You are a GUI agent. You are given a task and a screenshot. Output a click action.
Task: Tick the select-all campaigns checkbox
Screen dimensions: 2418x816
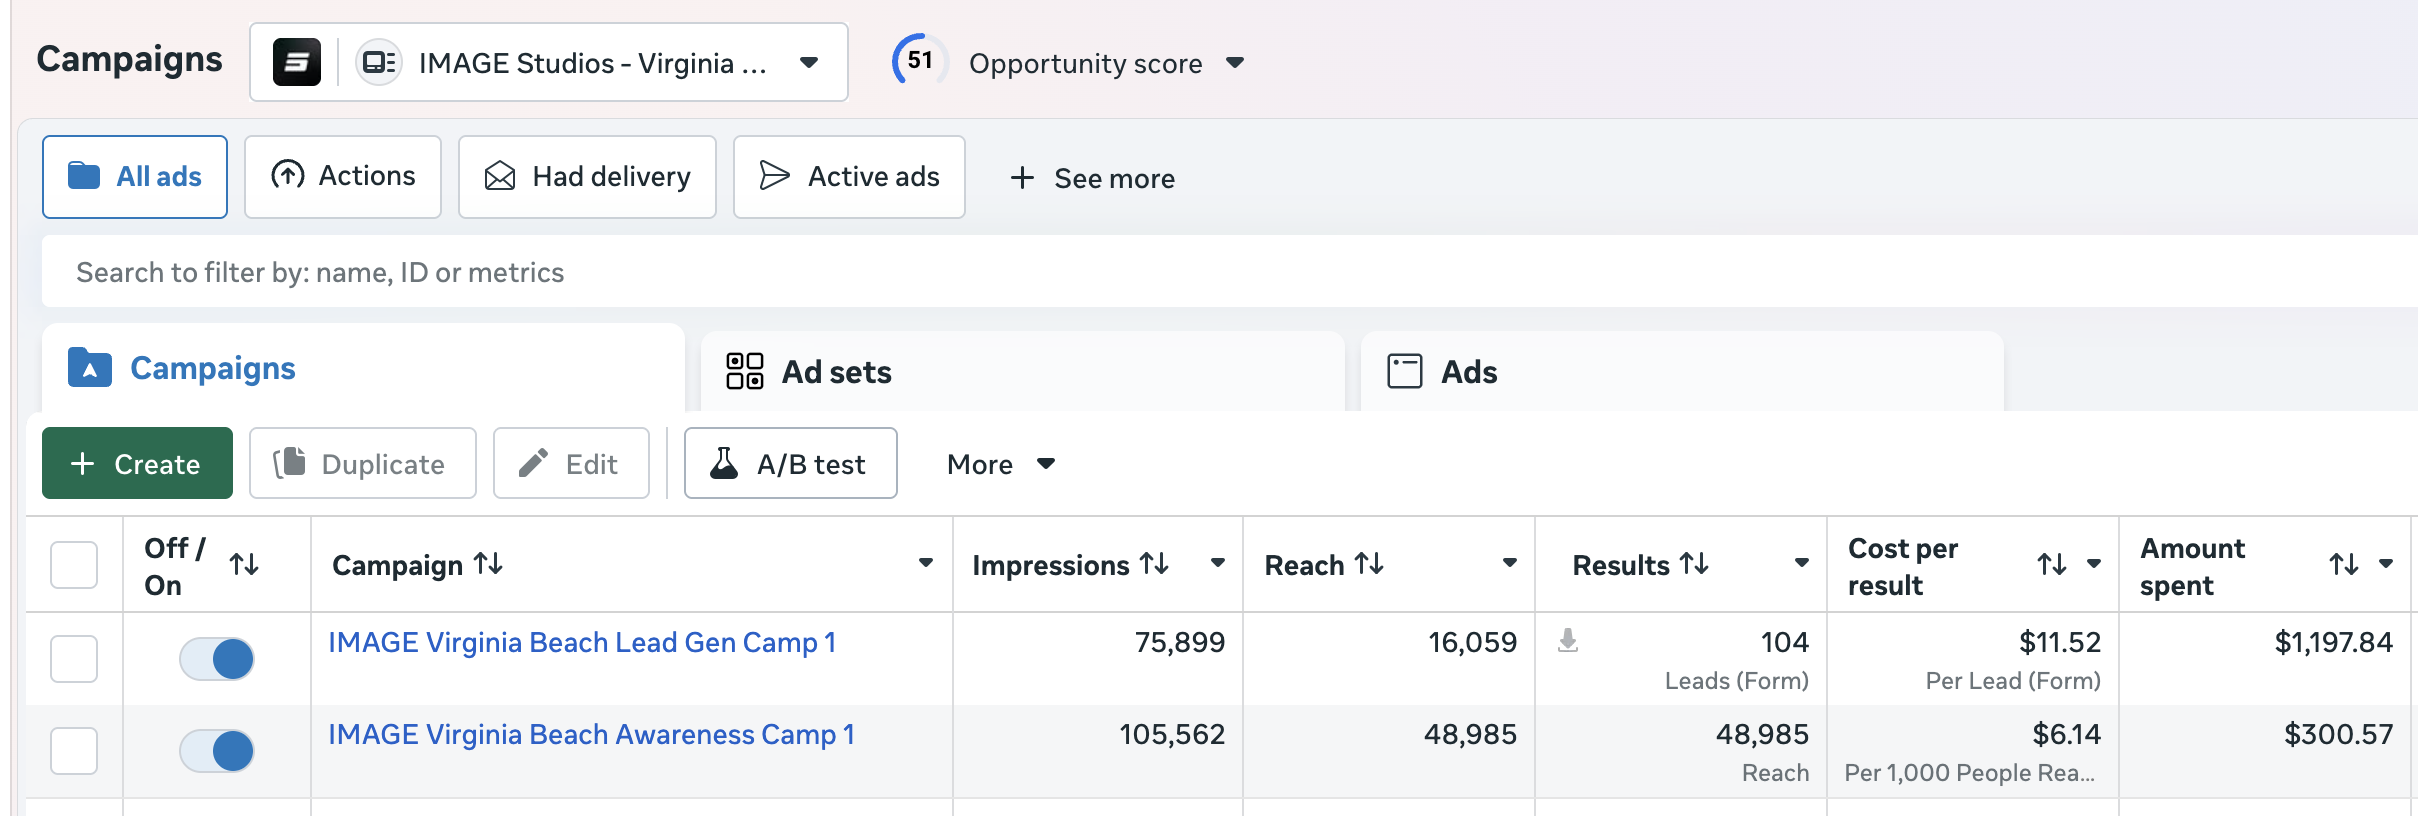click(74, 565)
